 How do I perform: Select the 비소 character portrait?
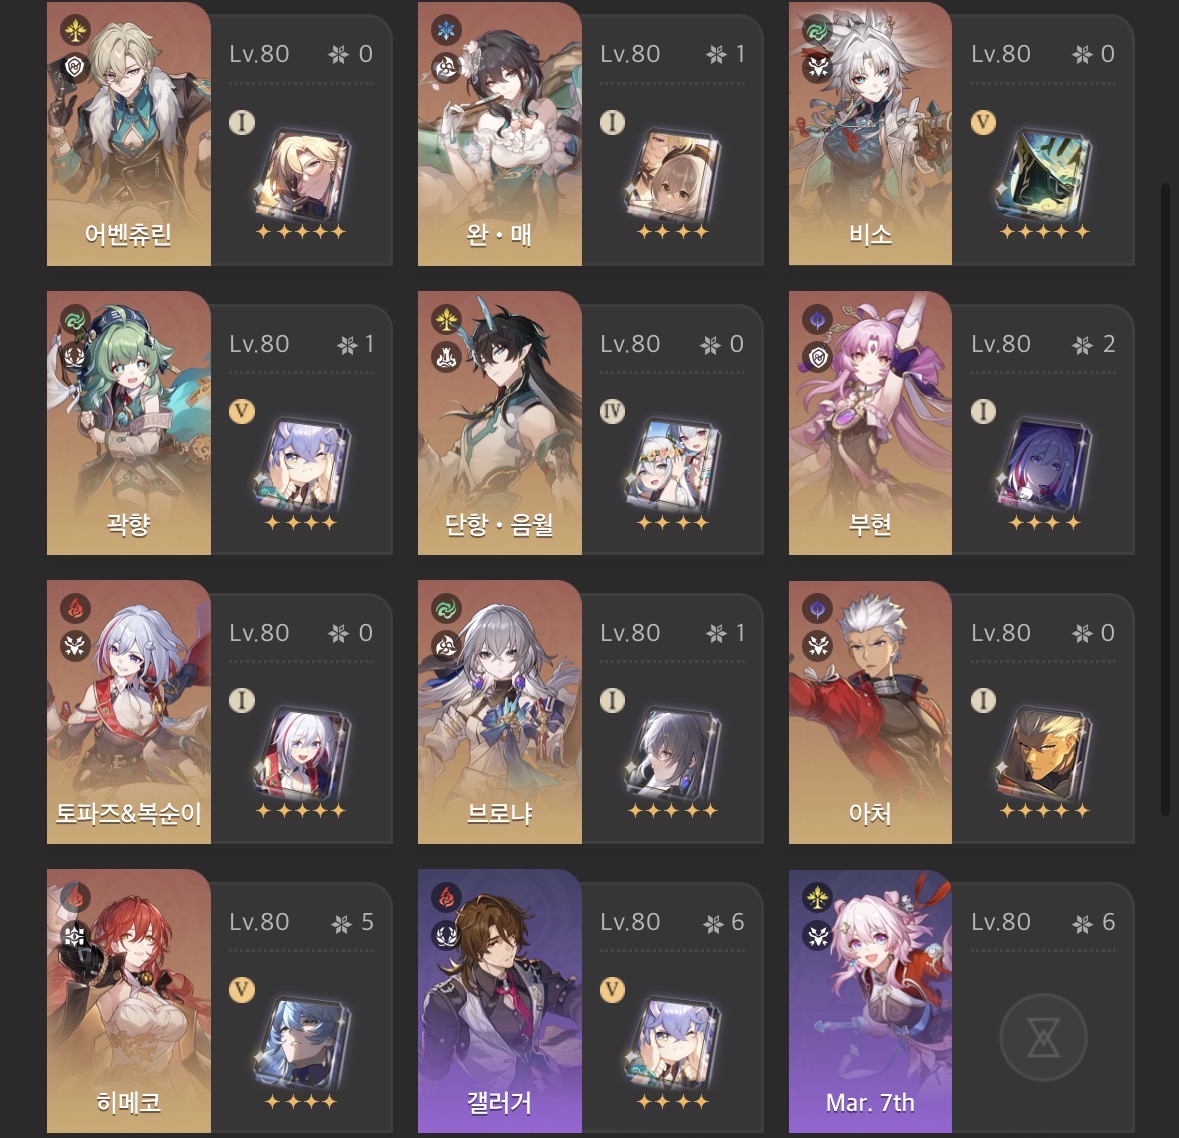coord(870,133)
